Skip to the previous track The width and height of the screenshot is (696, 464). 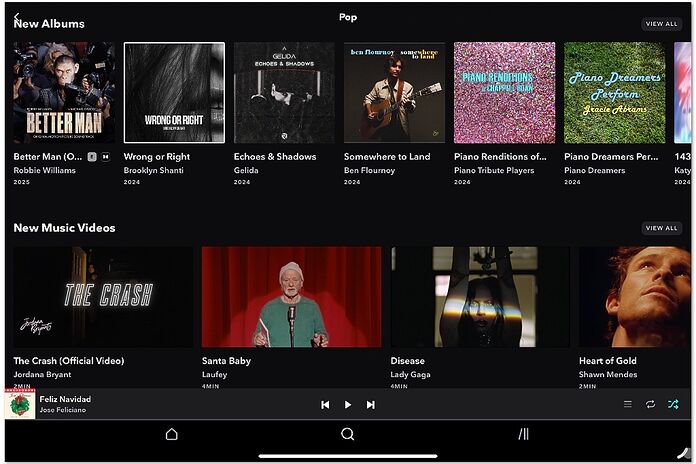(325, 405)
